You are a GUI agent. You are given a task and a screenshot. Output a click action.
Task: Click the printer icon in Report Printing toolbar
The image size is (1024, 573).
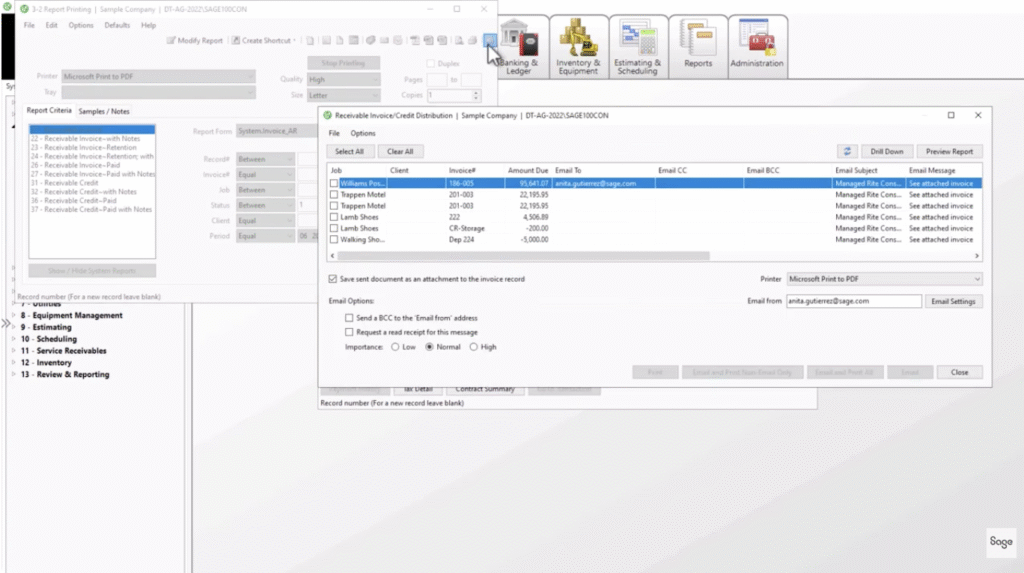pos(472,41)
